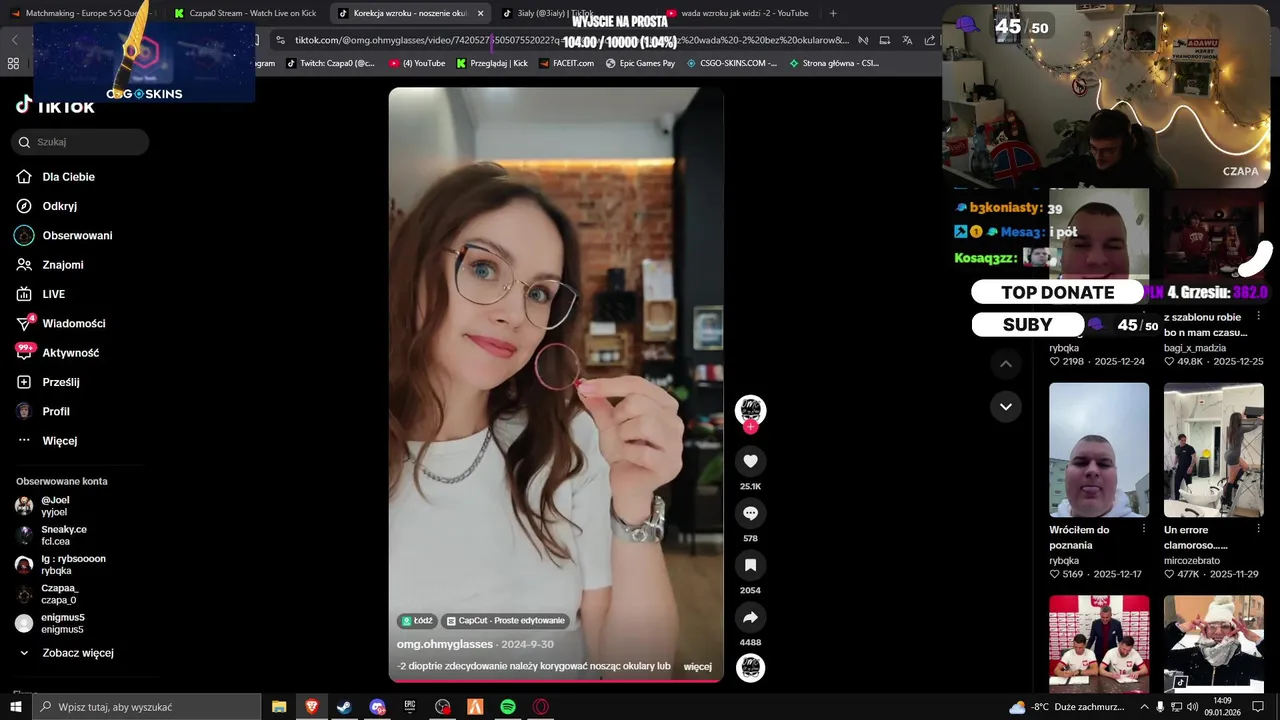This screenshot has width=1280, height=720.
Task: Click the TikTok search field
Action: point(80,142)
